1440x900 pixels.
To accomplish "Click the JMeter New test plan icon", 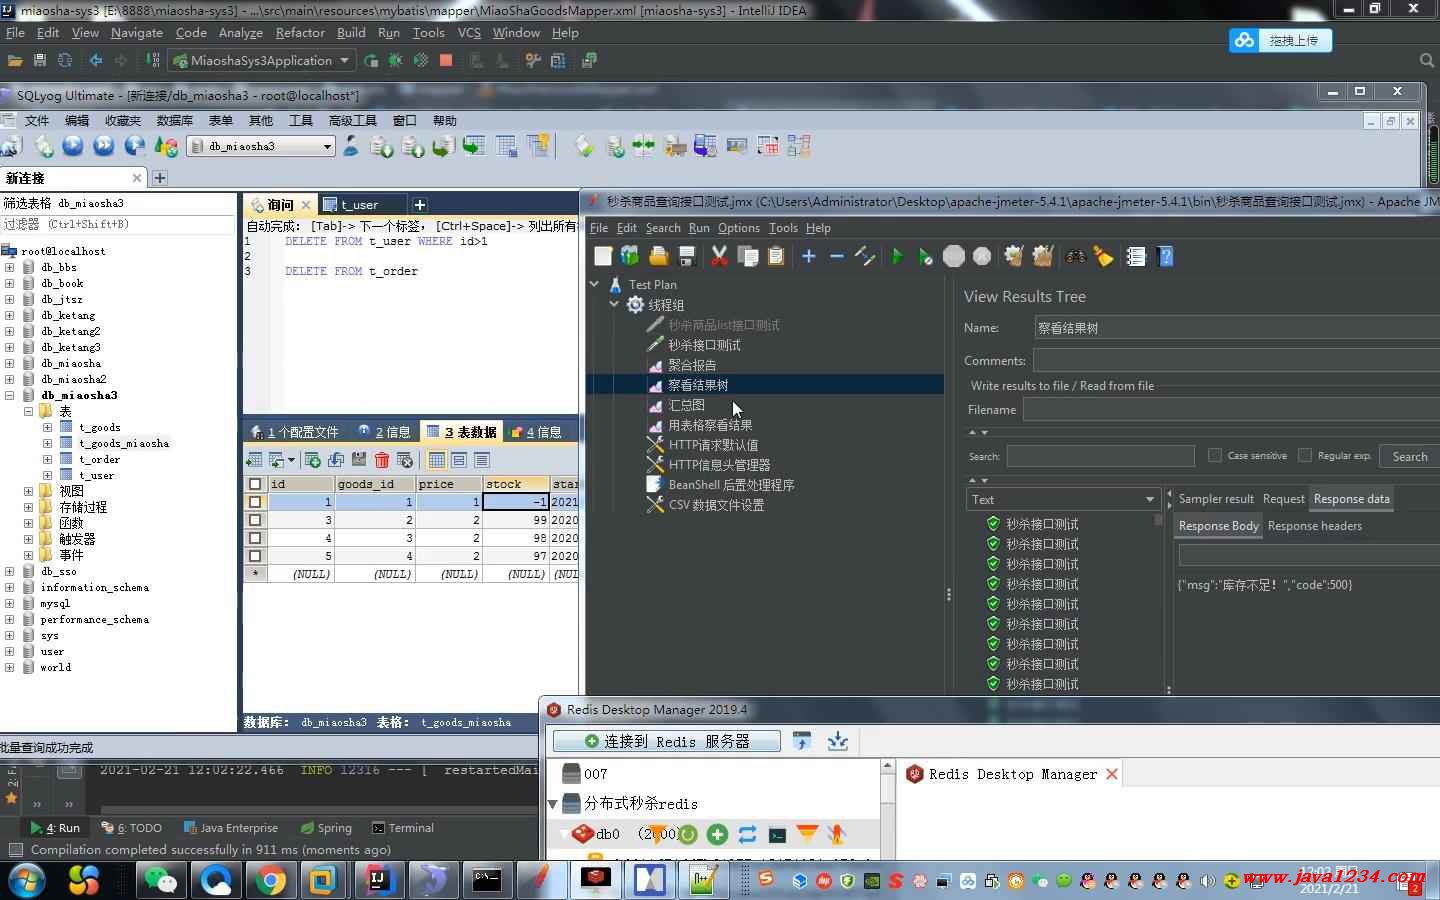I will click(x=603, y=257).
